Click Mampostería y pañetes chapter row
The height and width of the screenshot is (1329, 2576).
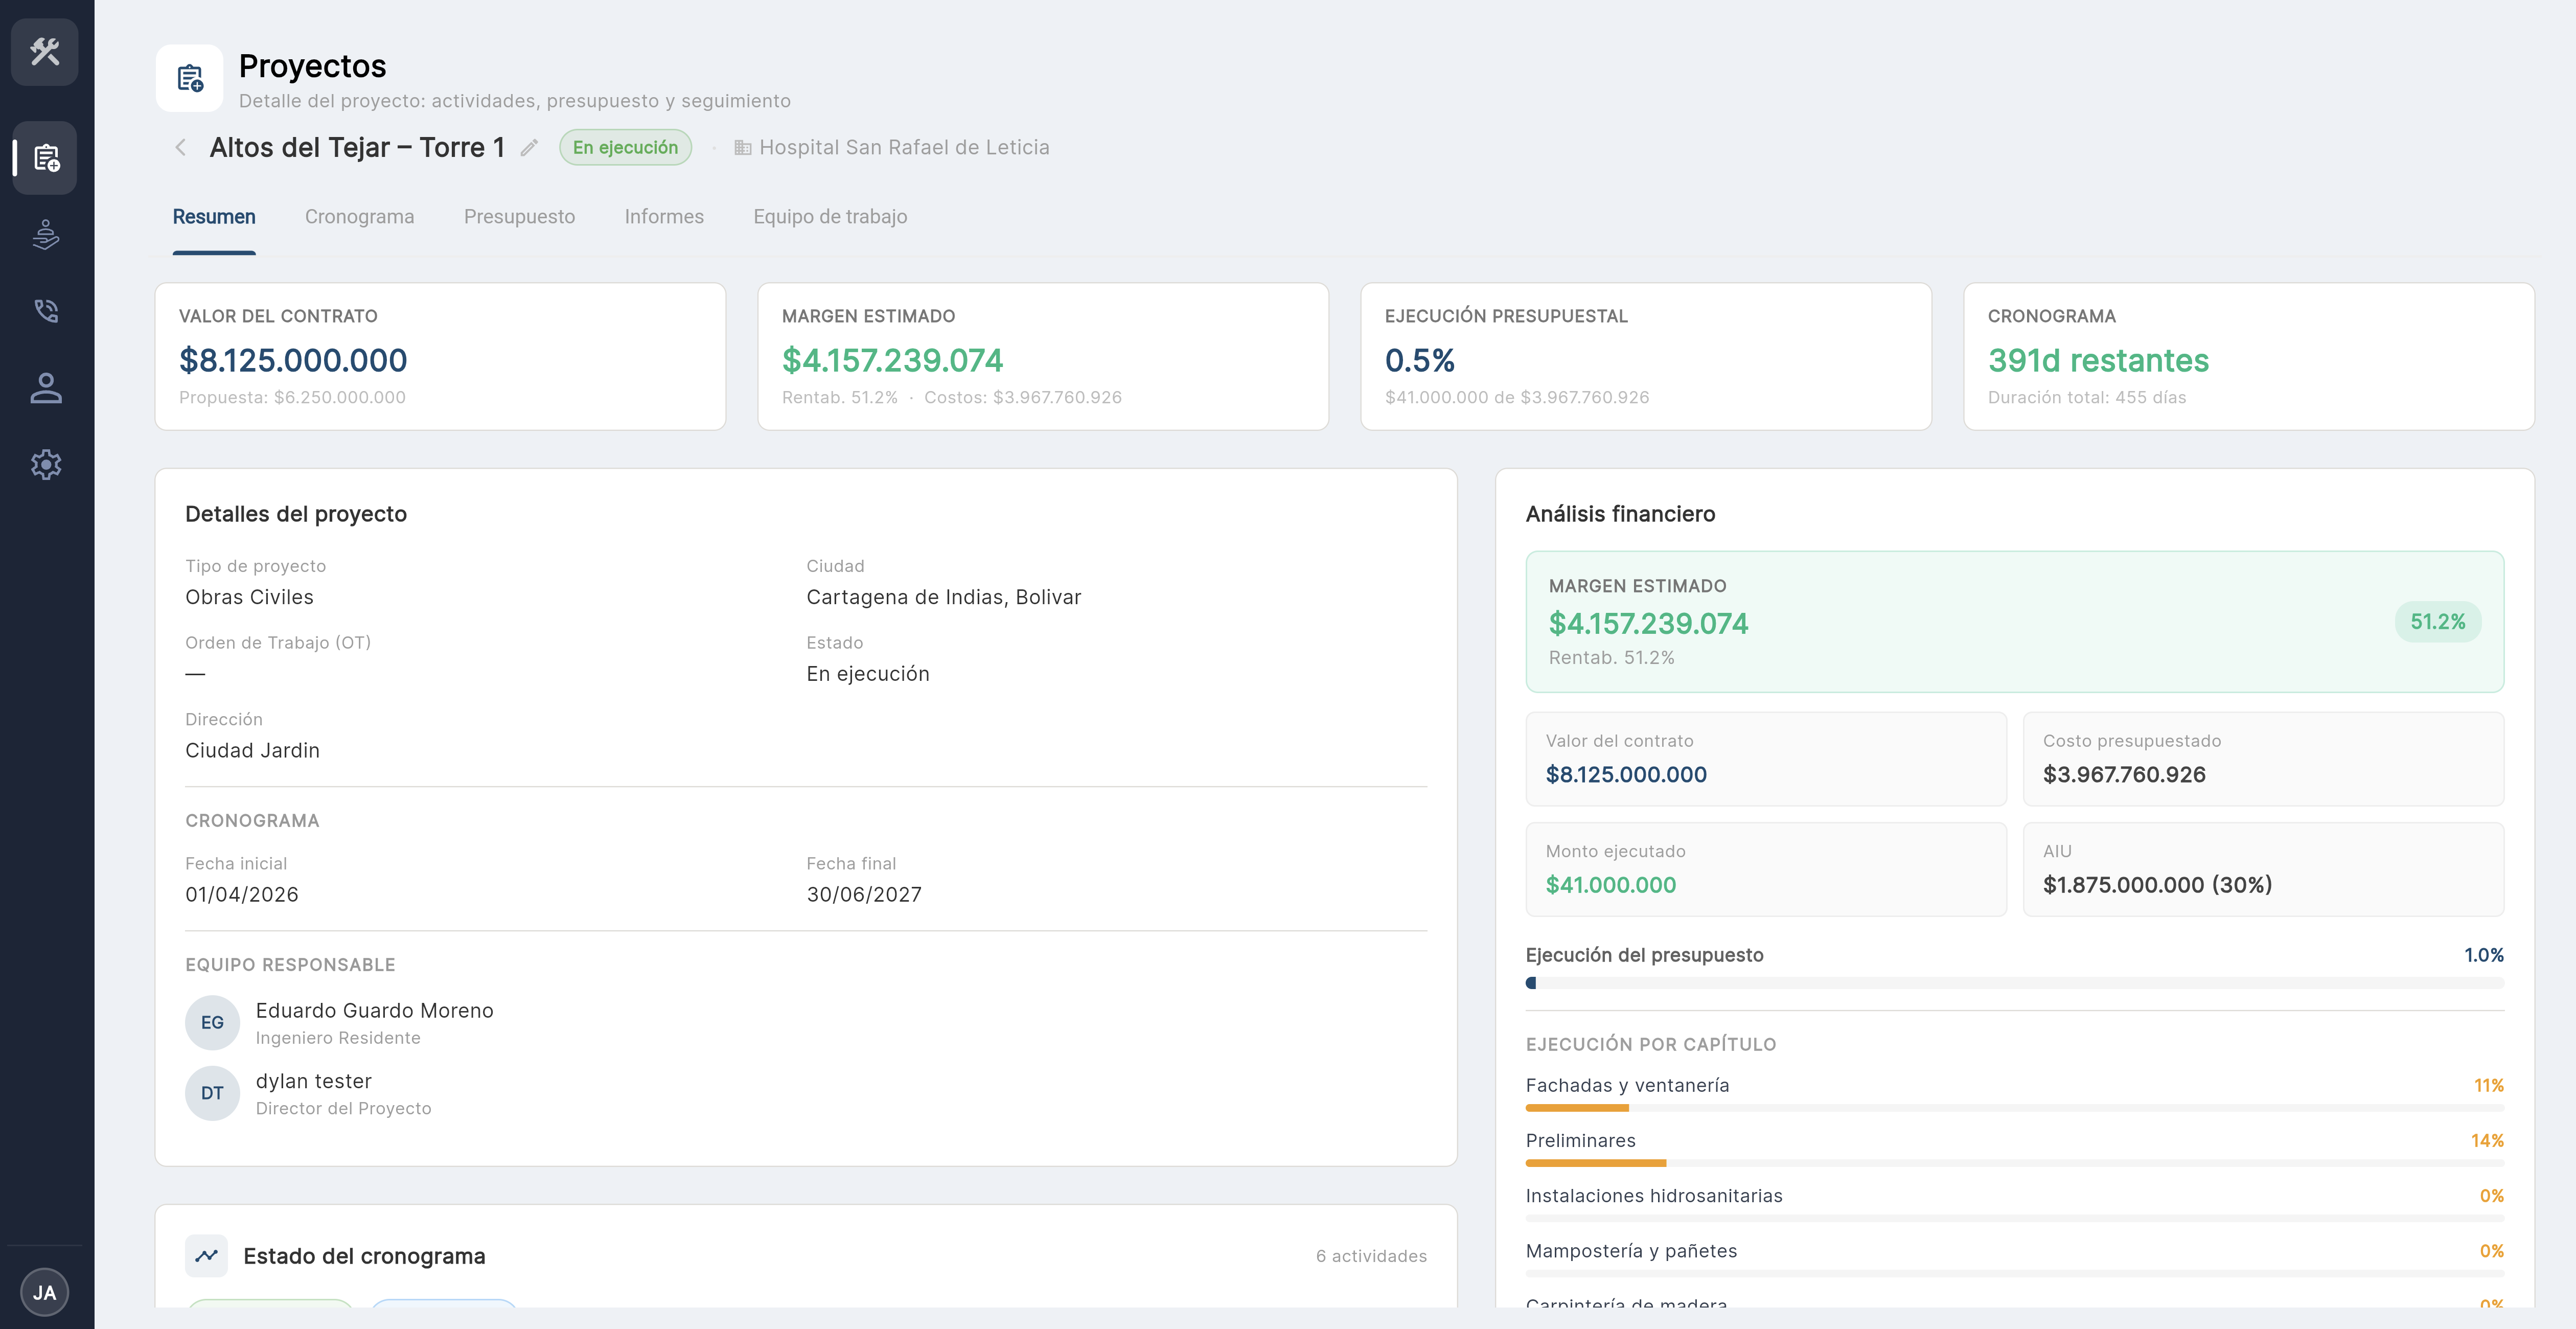(2015, 1258)
